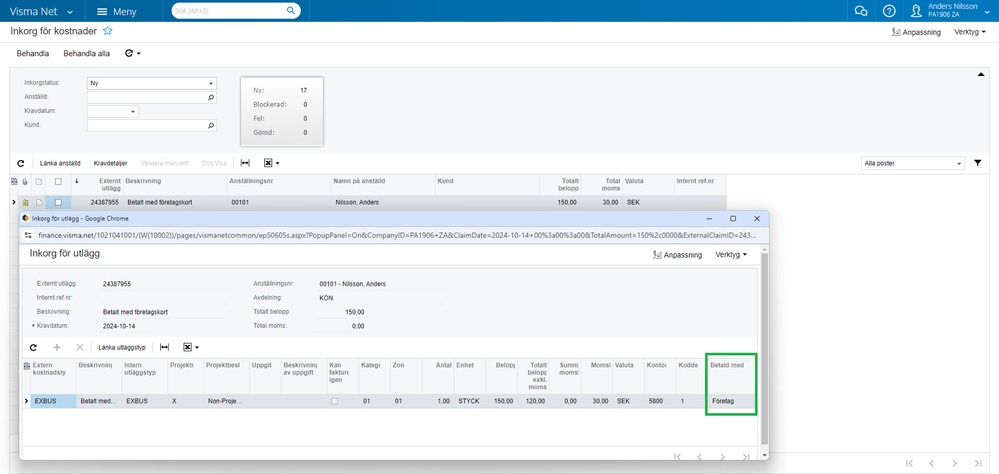This screenshot has height=474, width=999.
Task: Expand the Visma Net product dropdown
Action: pyautogui.click(x=69, y=12)
